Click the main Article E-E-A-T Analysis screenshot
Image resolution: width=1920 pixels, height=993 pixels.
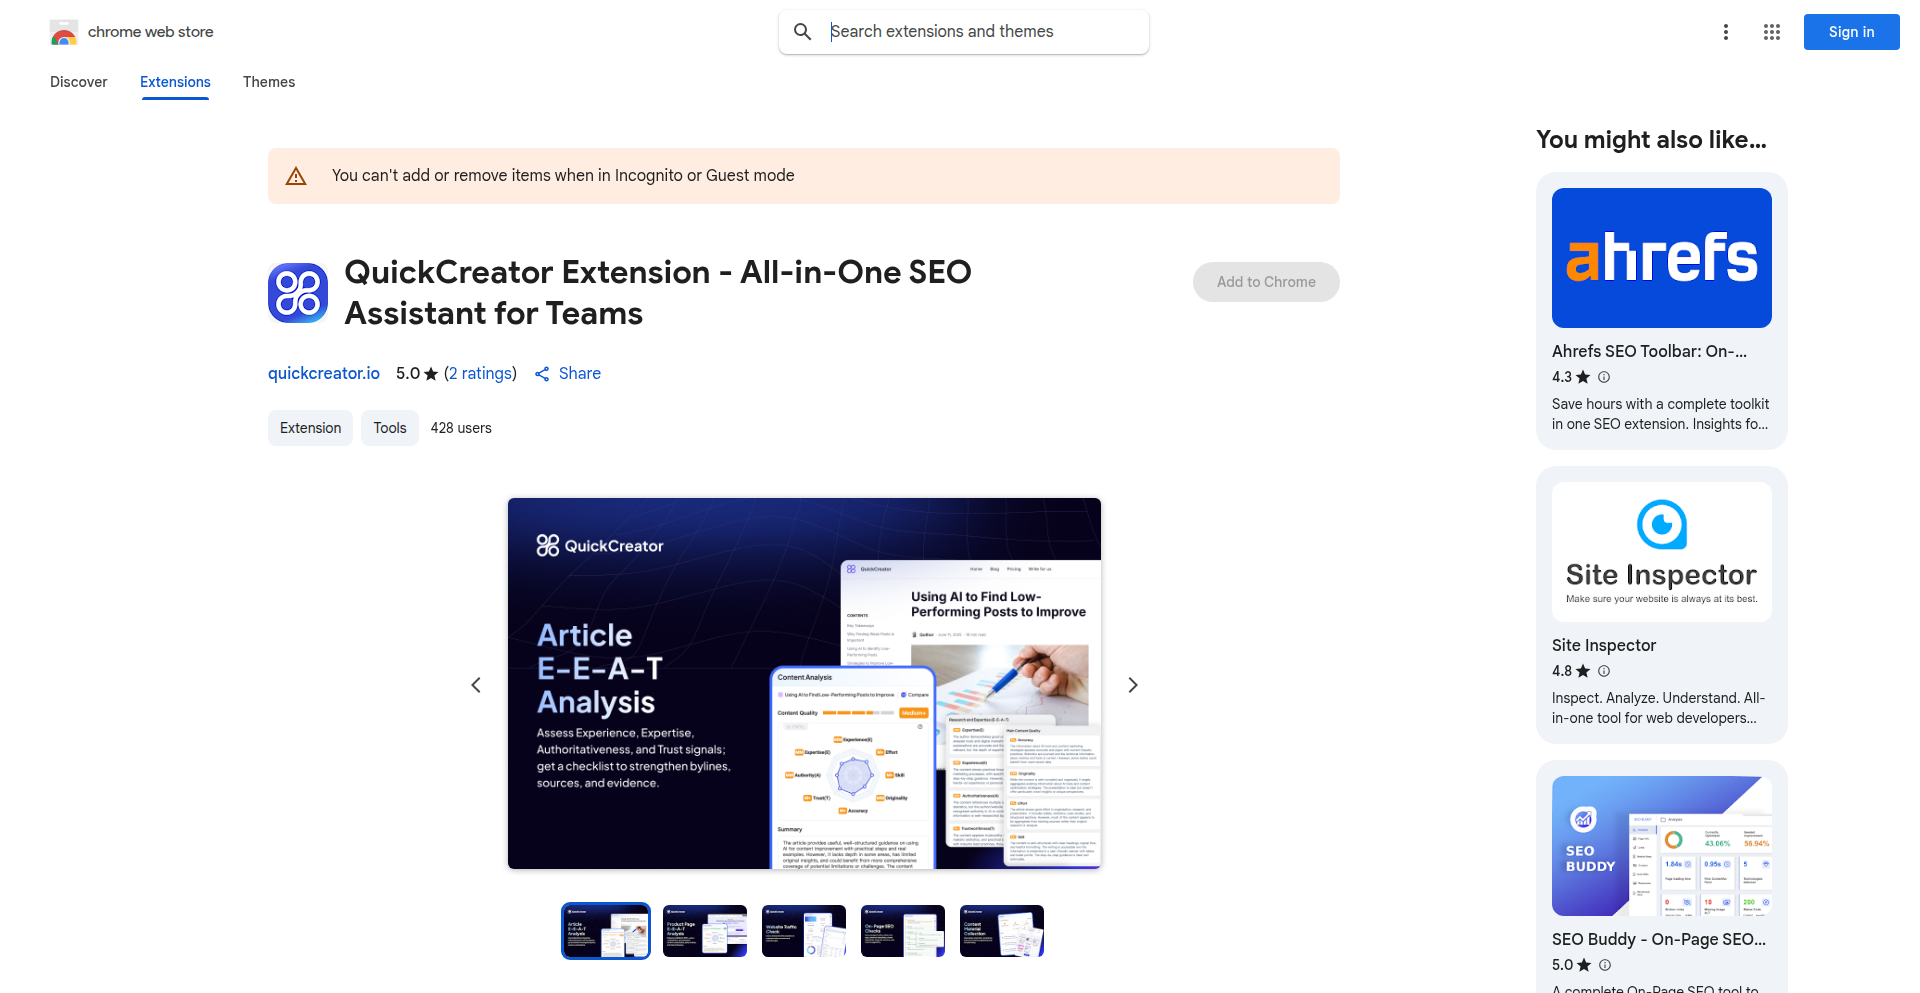pyautogui.click(x=804, y=683)
